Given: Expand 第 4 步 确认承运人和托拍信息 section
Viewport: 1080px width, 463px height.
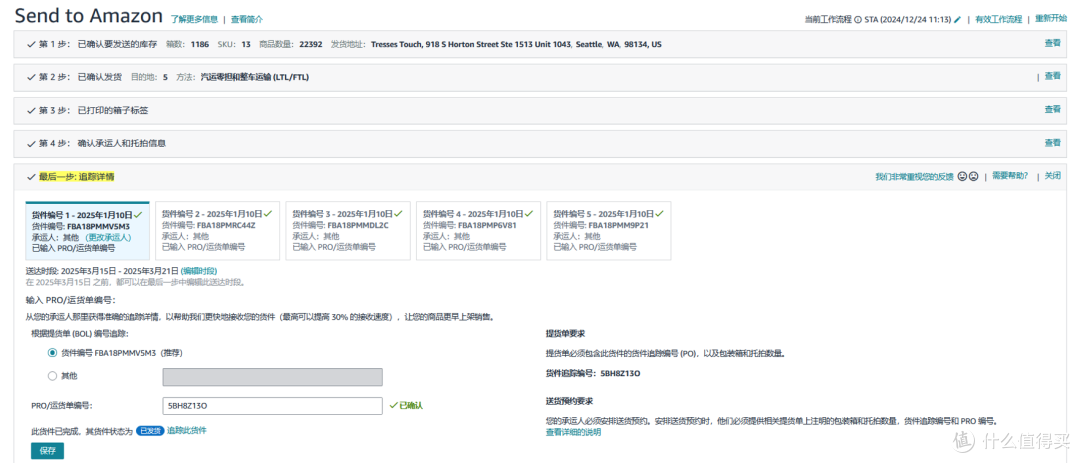Looking at the screenshot, I should 540,144.
